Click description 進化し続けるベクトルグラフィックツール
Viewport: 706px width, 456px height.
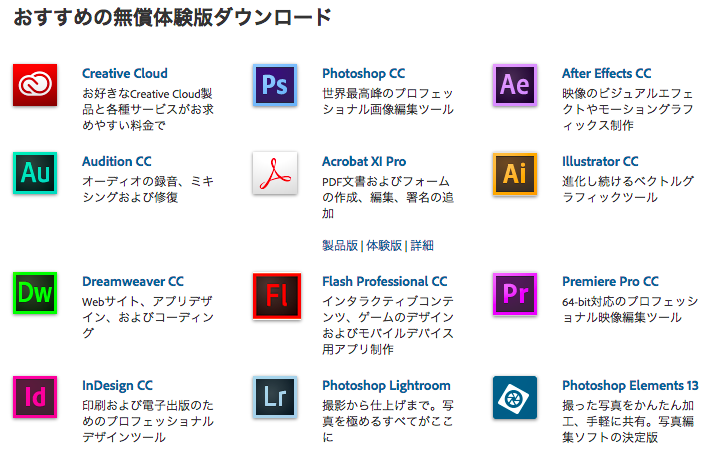(x=628, y=189)
